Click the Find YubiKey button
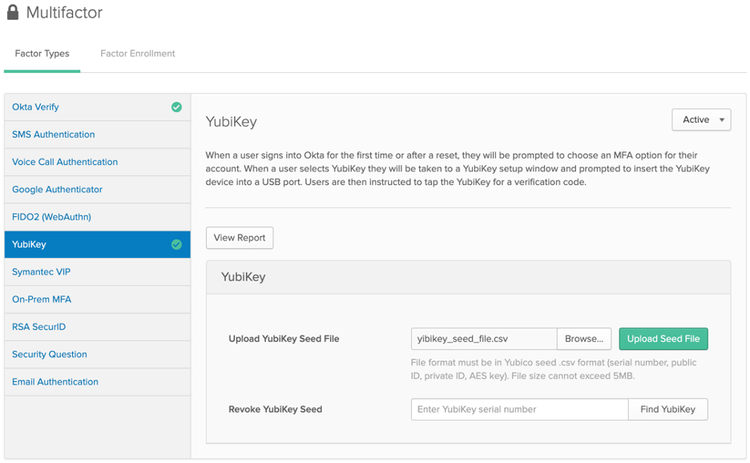Screen dimensions: 750x463 (668, 409)
